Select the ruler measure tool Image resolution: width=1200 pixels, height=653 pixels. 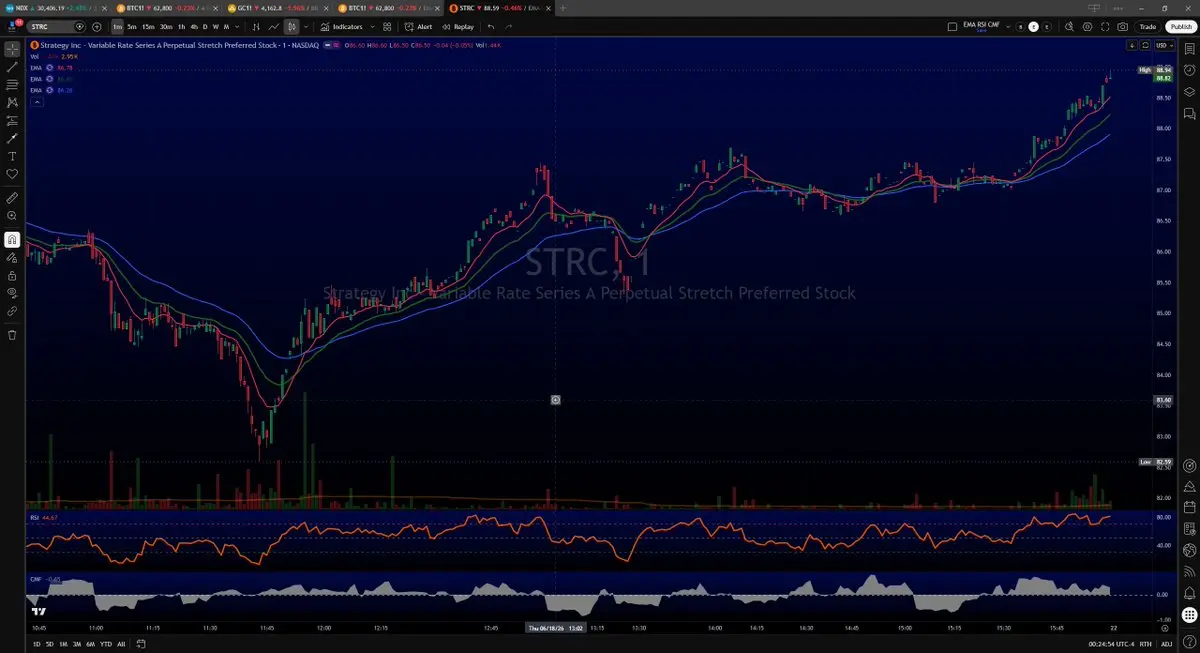pyautogui.click(x=12, y=197)
